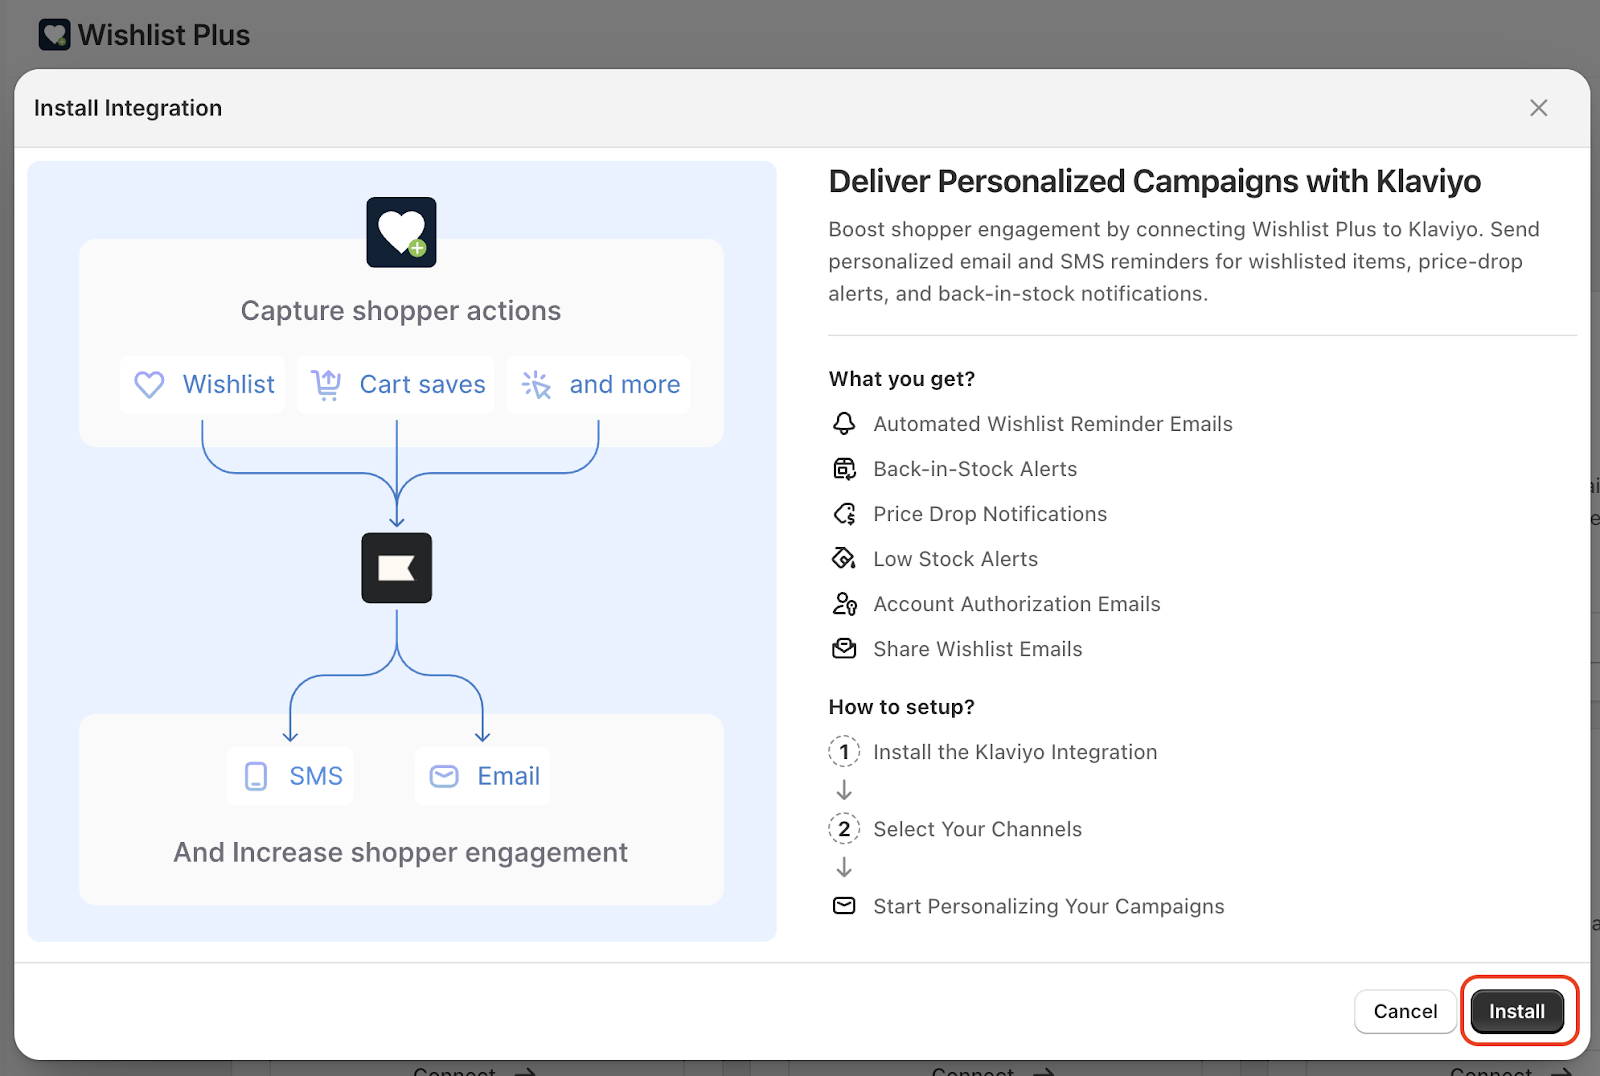Click the Cart saves cart icon
Viewport: 1600px width, 1076px height.
coord(327,385)
